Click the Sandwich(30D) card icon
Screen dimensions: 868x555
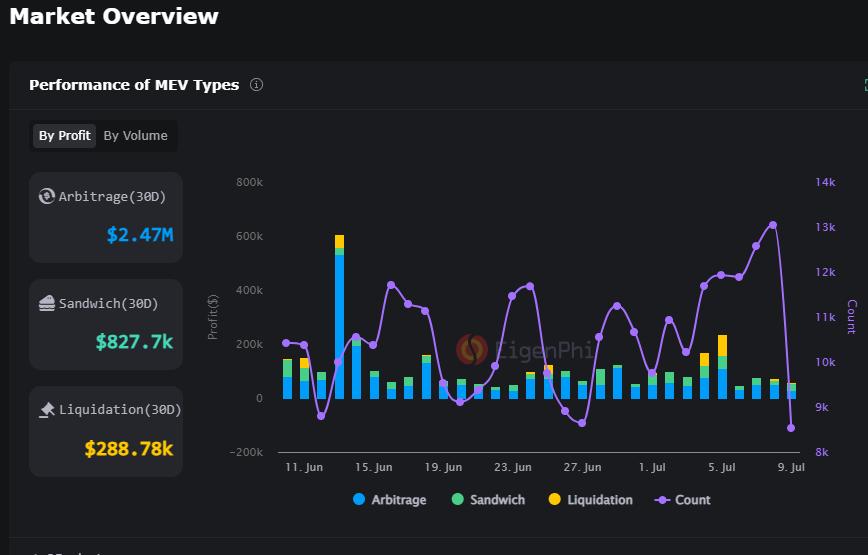[x=47, y=303]
